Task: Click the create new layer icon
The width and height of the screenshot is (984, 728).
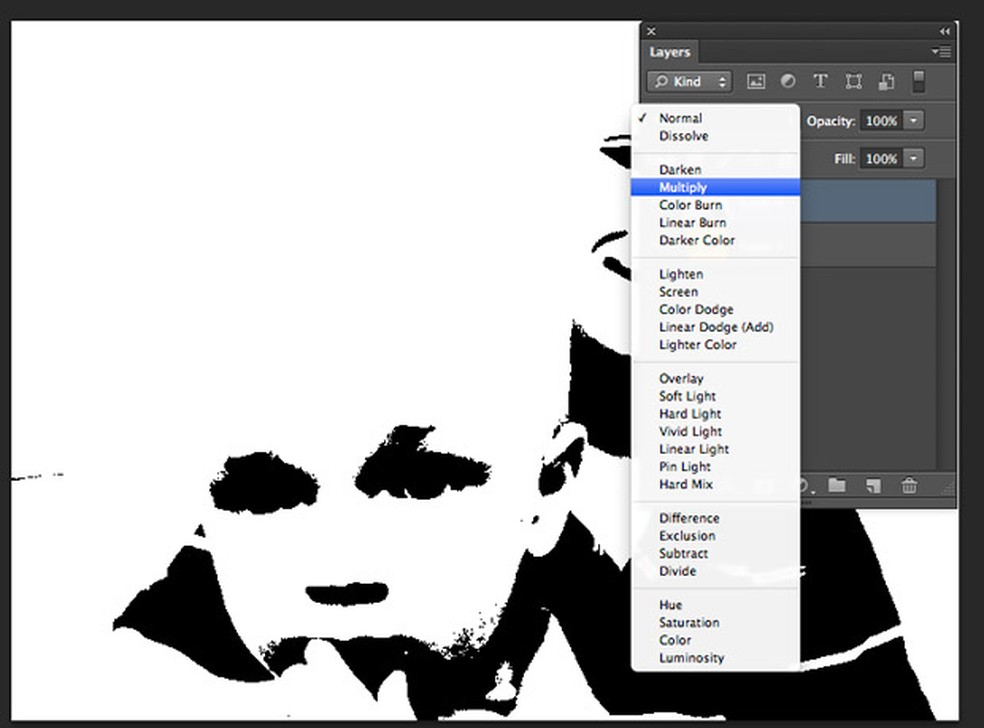Action: (x=873, y=486)
